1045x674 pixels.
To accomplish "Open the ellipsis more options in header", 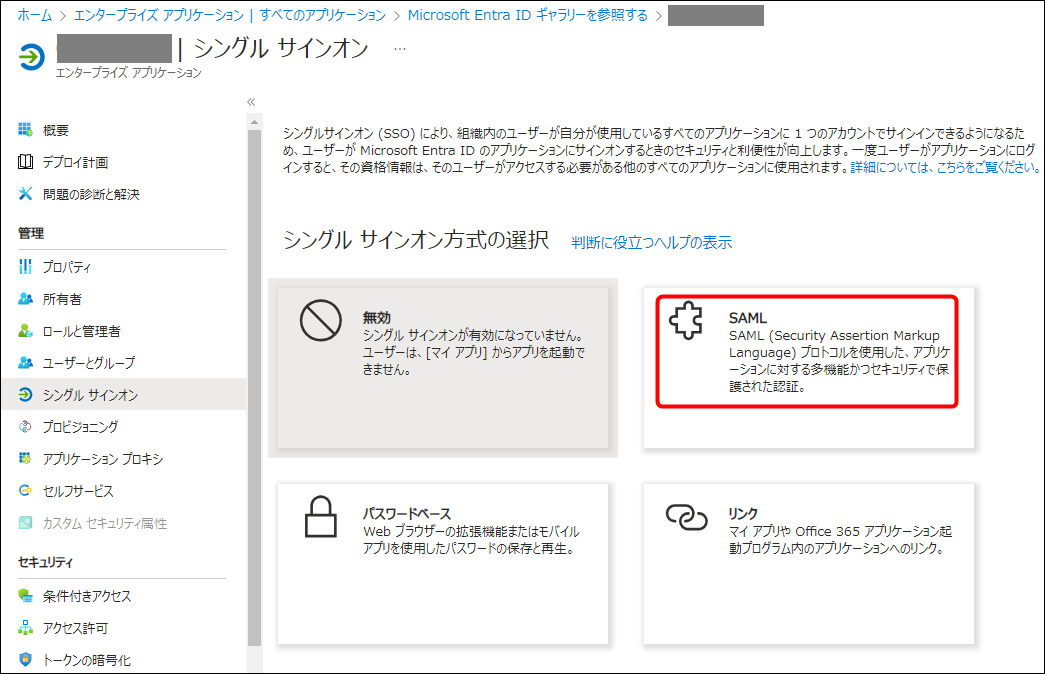I will point(399,49).
